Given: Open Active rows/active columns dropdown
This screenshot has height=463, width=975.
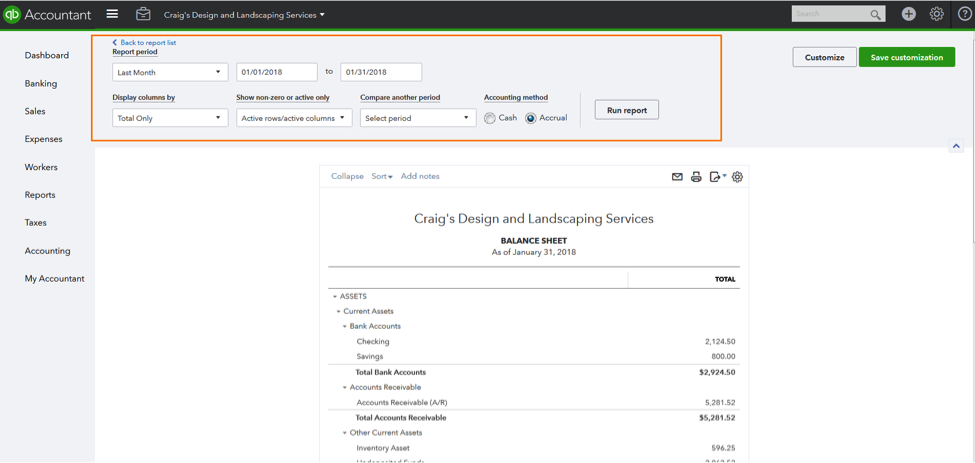Looking at the screenshot, I should point(294,118).
